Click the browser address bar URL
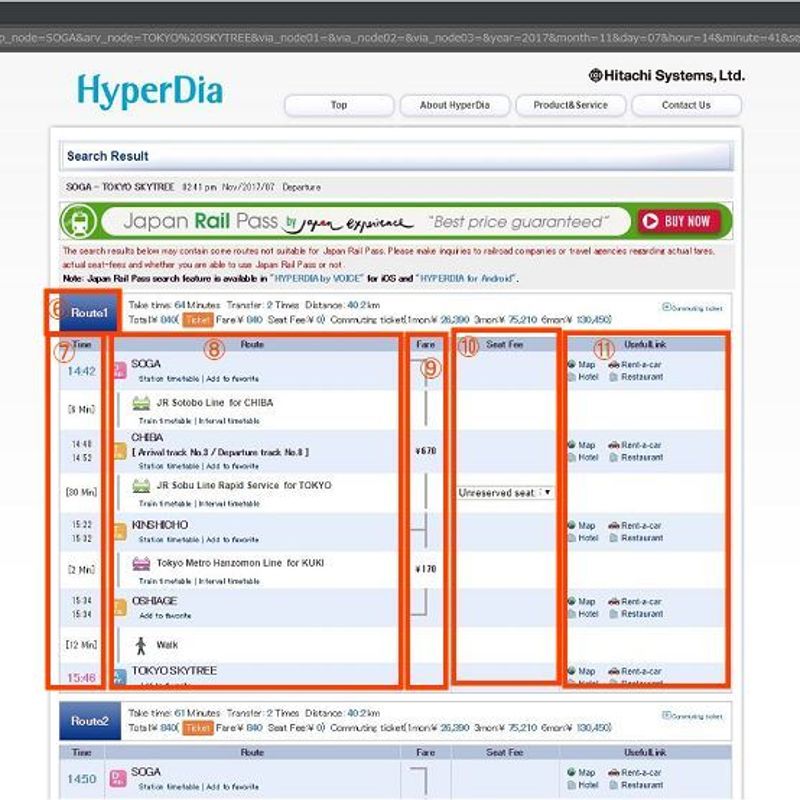The width and height of the screenshot is (800, 800). pyautogui.click(x=400, y=38)
